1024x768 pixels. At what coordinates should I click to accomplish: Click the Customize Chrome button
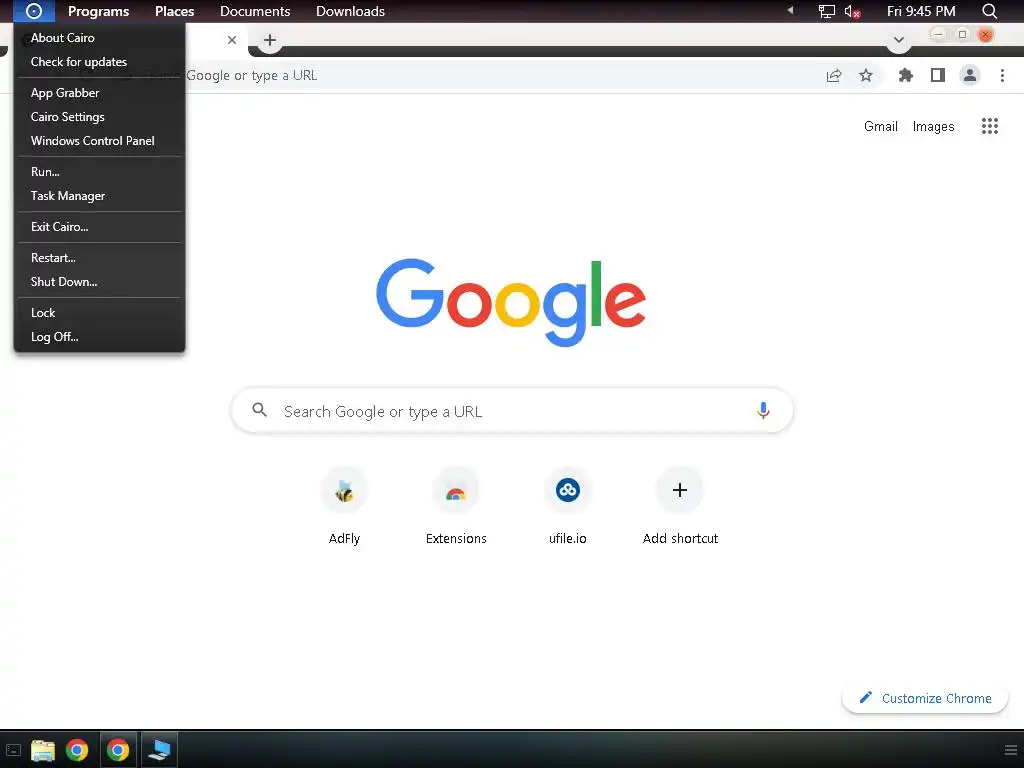[x=925, y=698]
